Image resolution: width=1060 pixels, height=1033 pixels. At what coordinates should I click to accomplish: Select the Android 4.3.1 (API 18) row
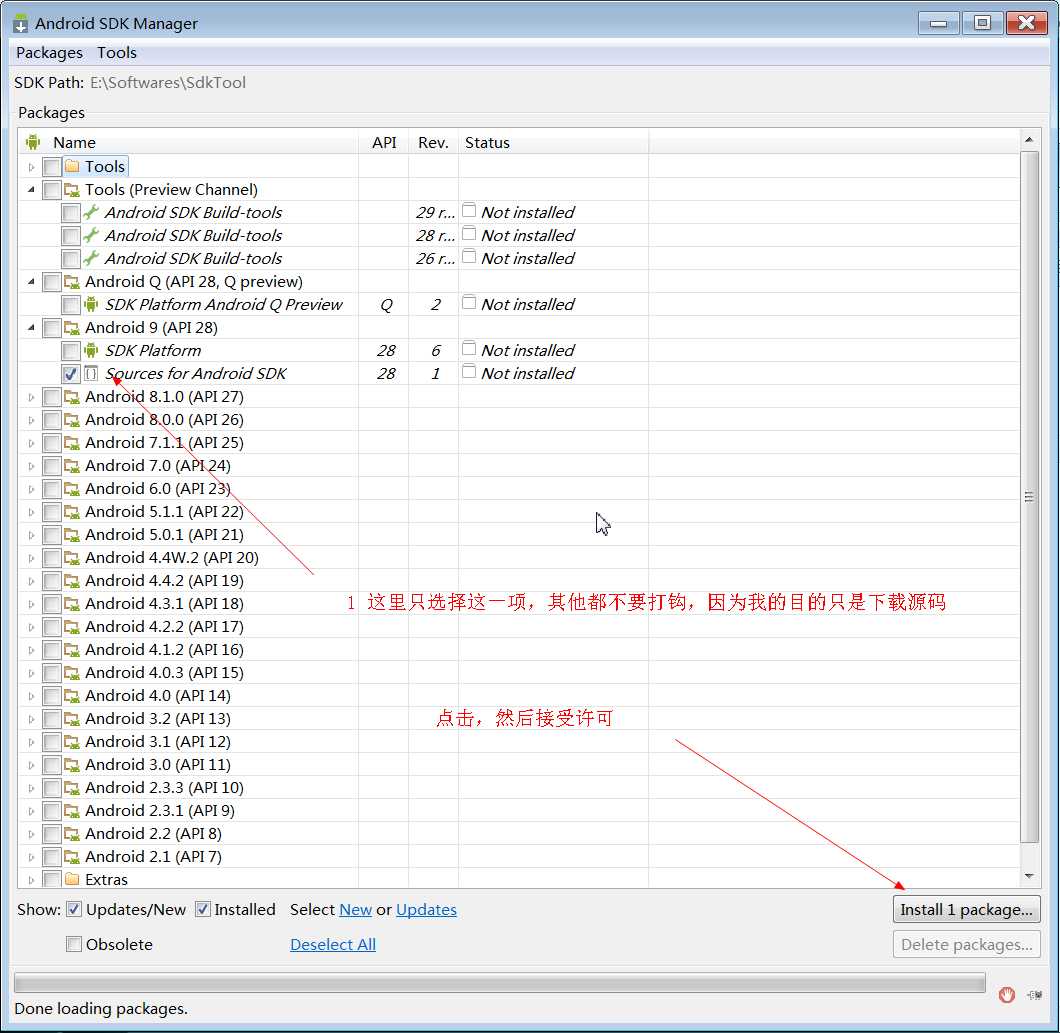click(x=519, y=604)
